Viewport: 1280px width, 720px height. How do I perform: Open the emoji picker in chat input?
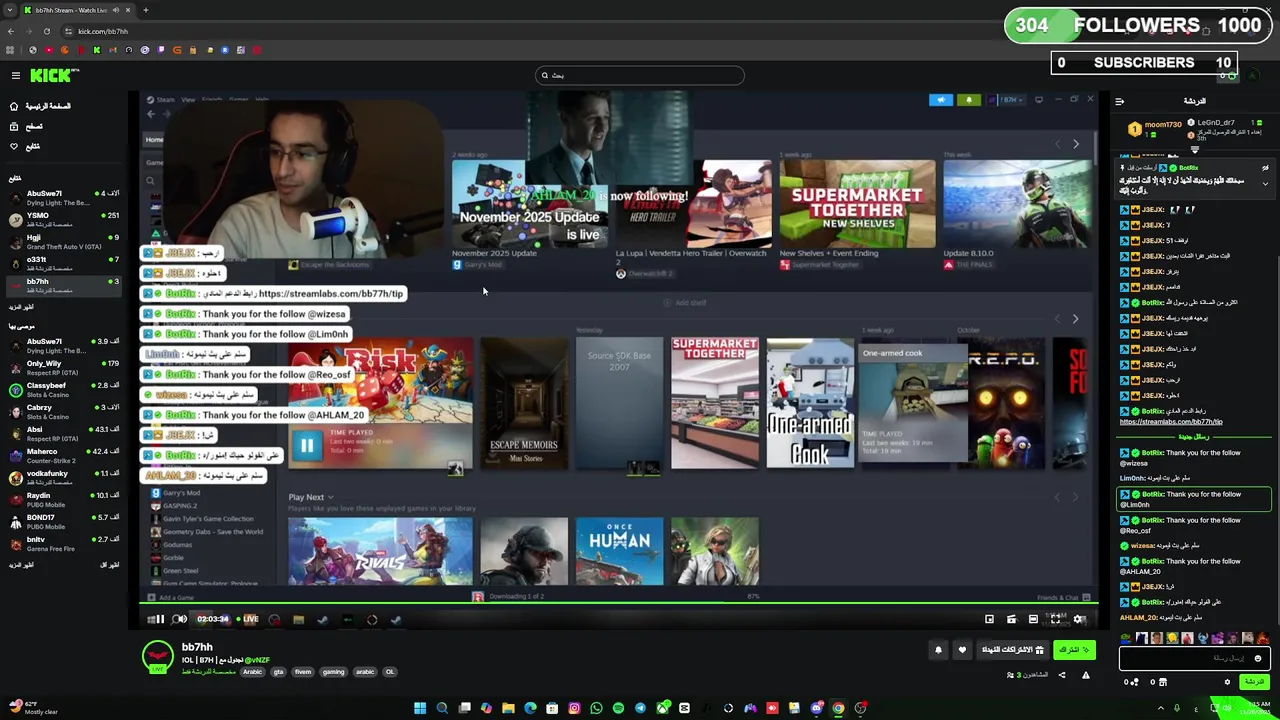[x=1258, y=658]
